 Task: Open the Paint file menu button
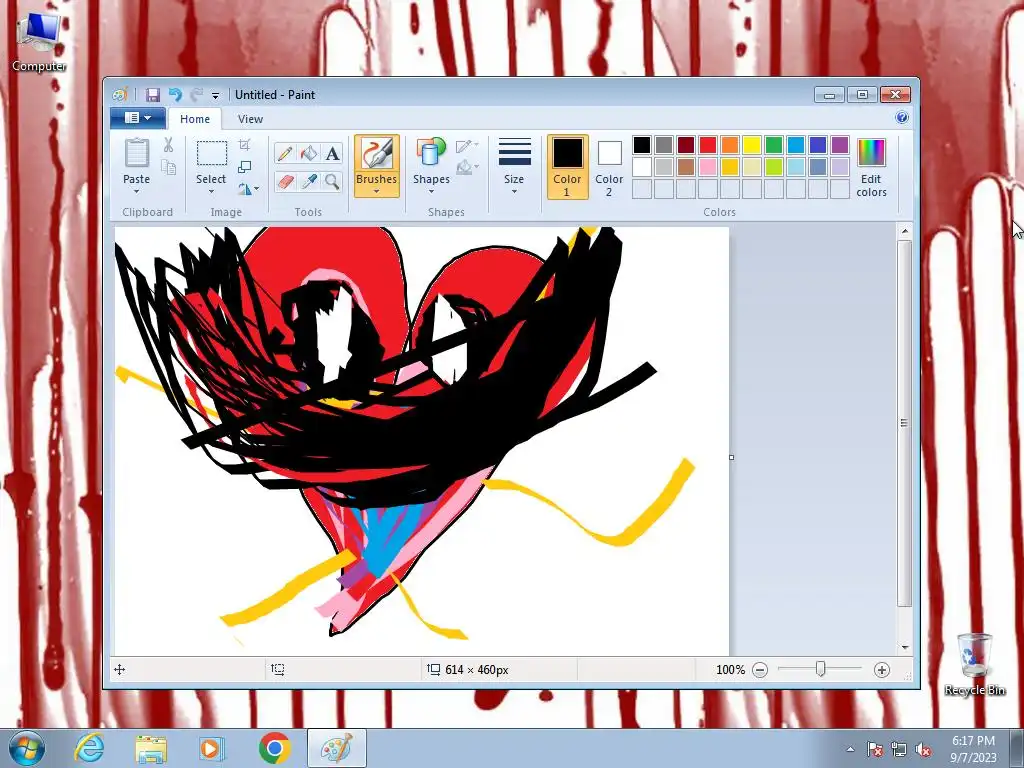[138, 118]
